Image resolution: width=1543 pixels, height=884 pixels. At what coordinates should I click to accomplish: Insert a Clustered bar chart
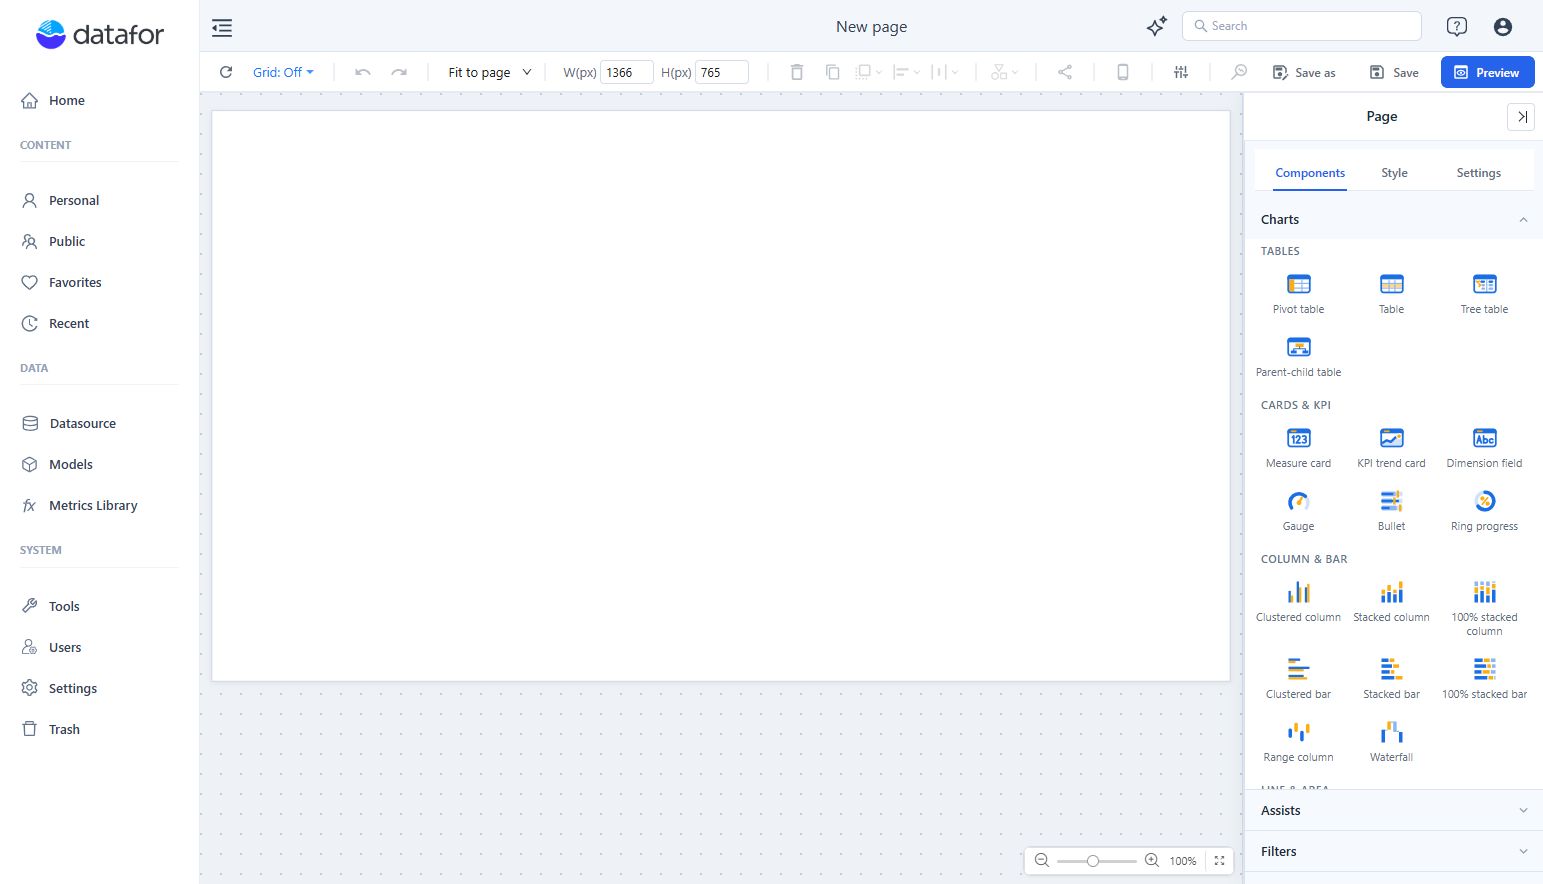coord(1298,679)
